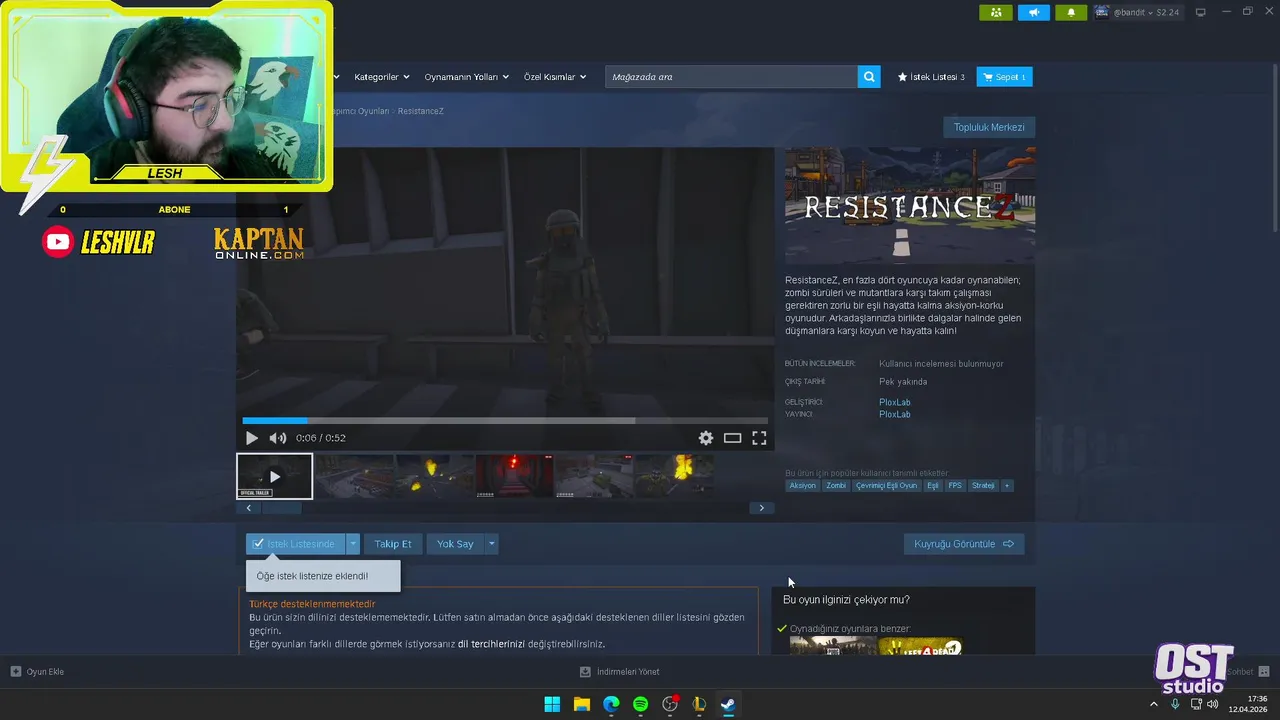The height and width of the screenshot is (720, 1280).
Task: Select the Eşli tag
Action: click(x=933, y=486)
